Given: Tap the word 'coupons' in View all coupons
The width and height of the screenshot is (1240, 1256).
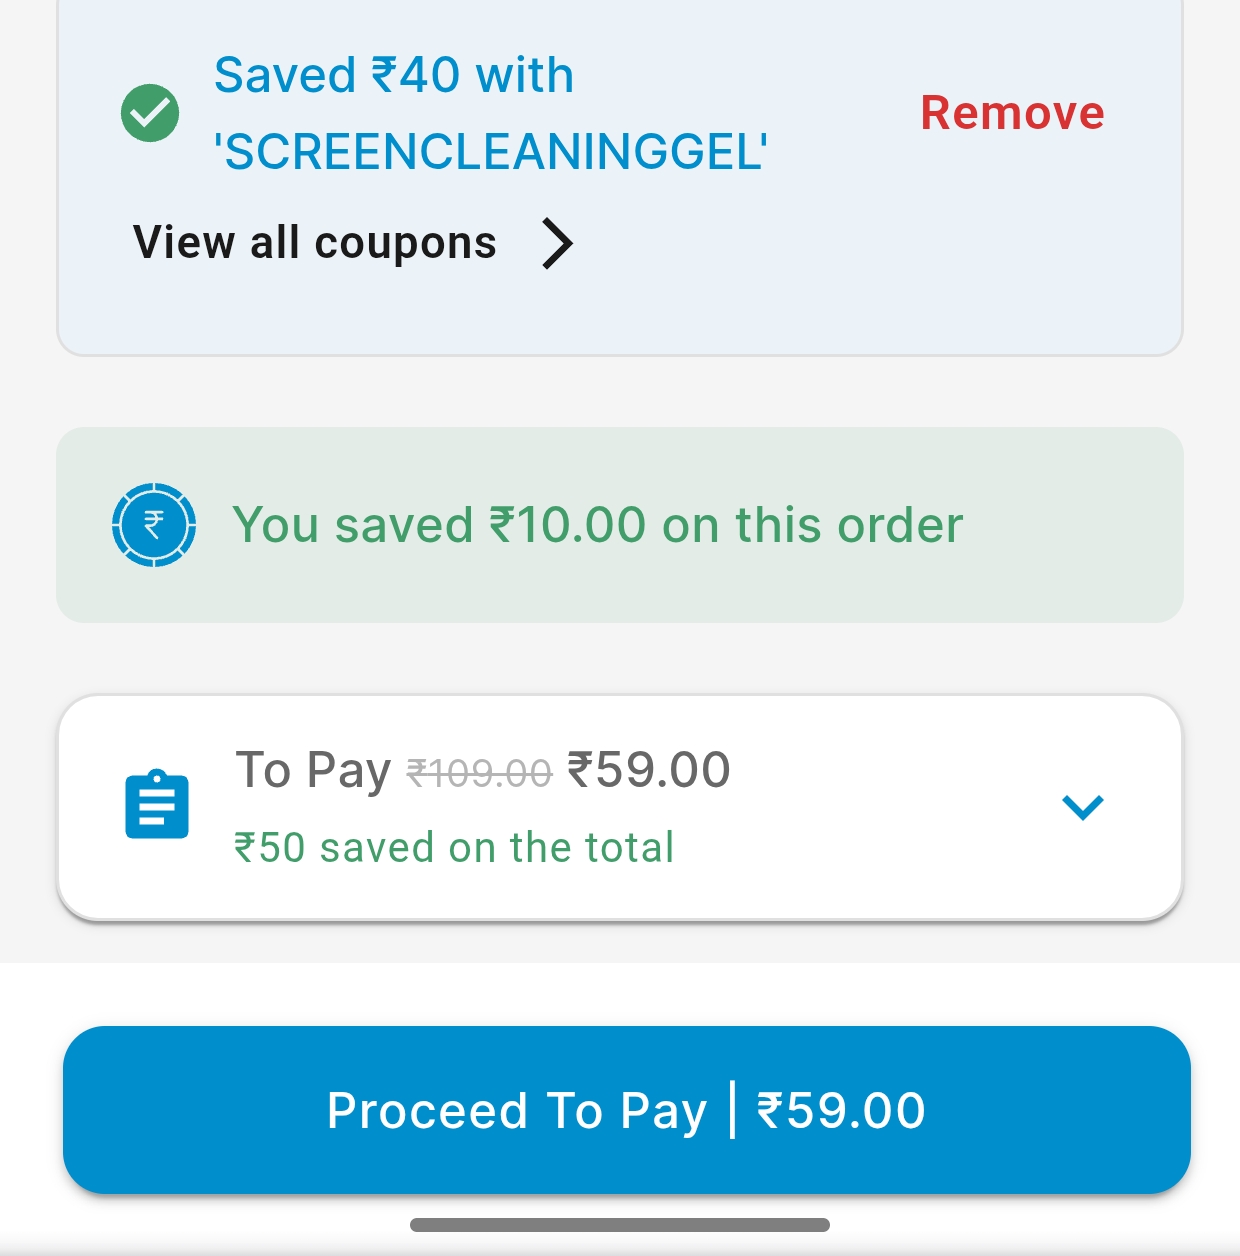Looking at the screenshot, I should pyautogui.click(x=405, y=243).
